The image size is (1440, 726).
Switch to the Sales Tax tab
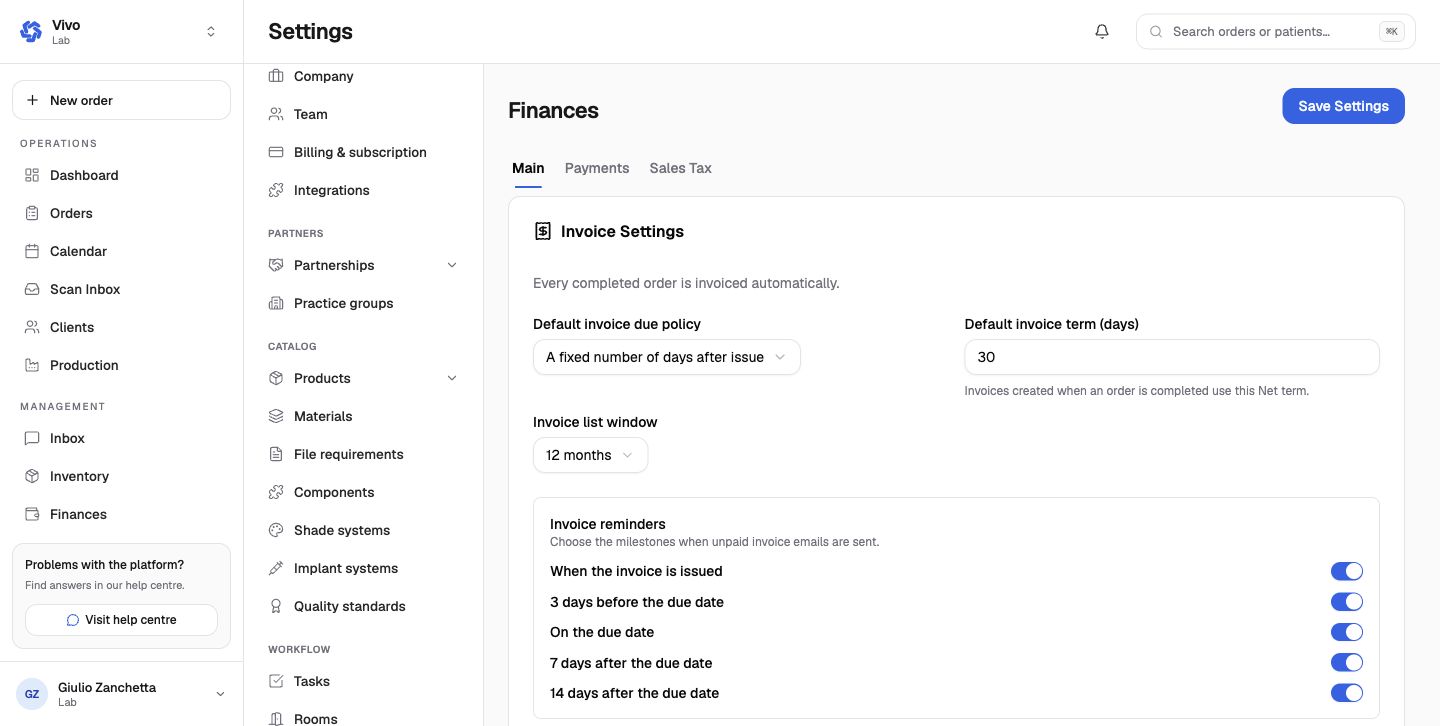[680, 168]
